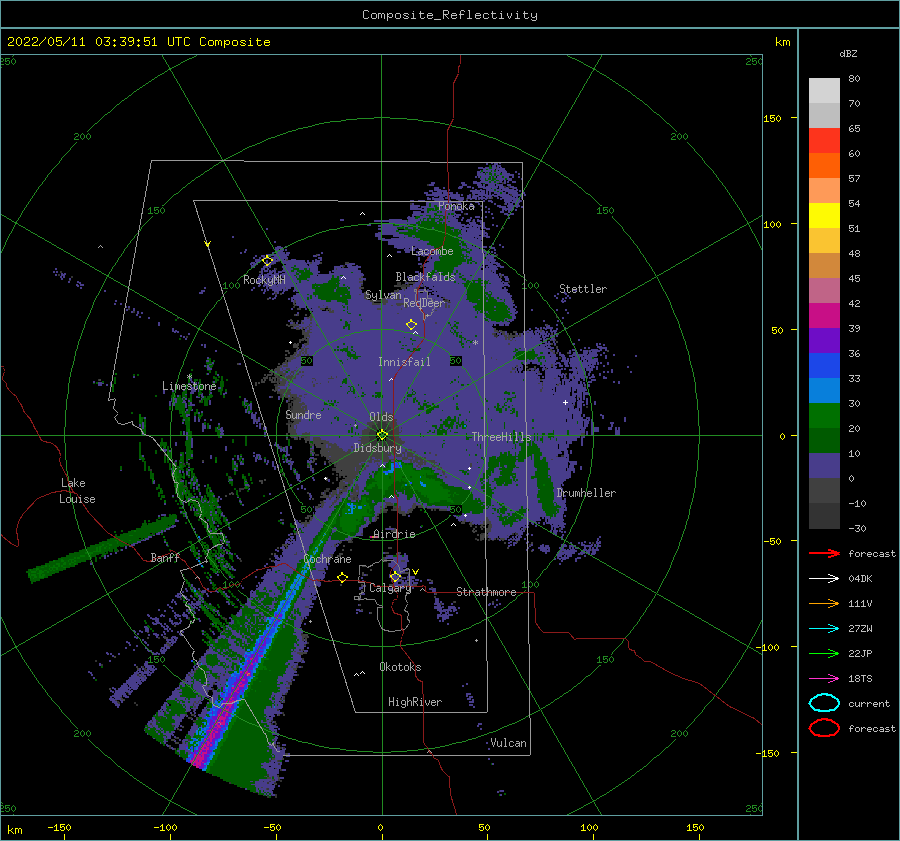Click the red forecast ellipse icon
The width and height of the screenshot is (900, 841).
coord(824,728)
